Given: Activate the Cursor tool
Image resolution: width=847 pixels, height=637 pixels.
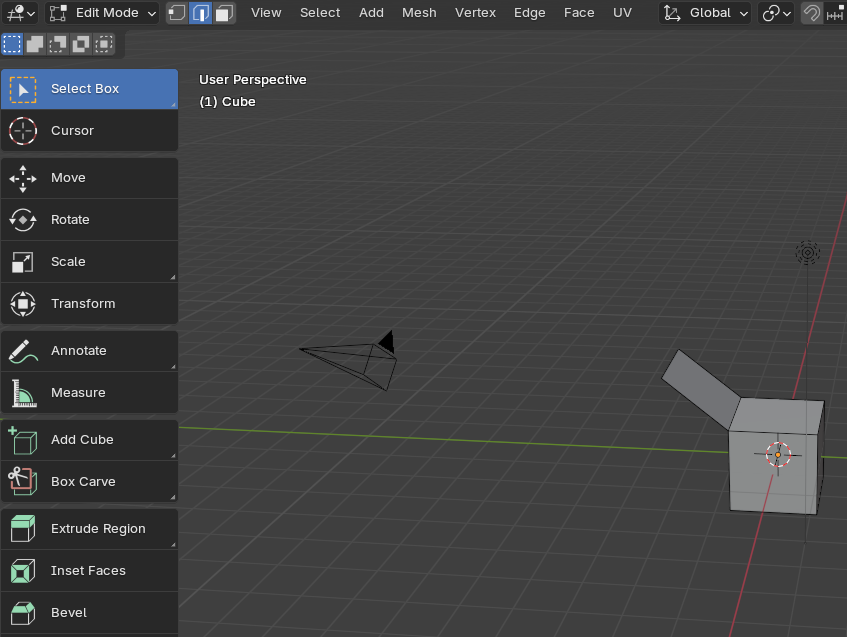Looking at the screenshot, I should (x=89, y=131).
